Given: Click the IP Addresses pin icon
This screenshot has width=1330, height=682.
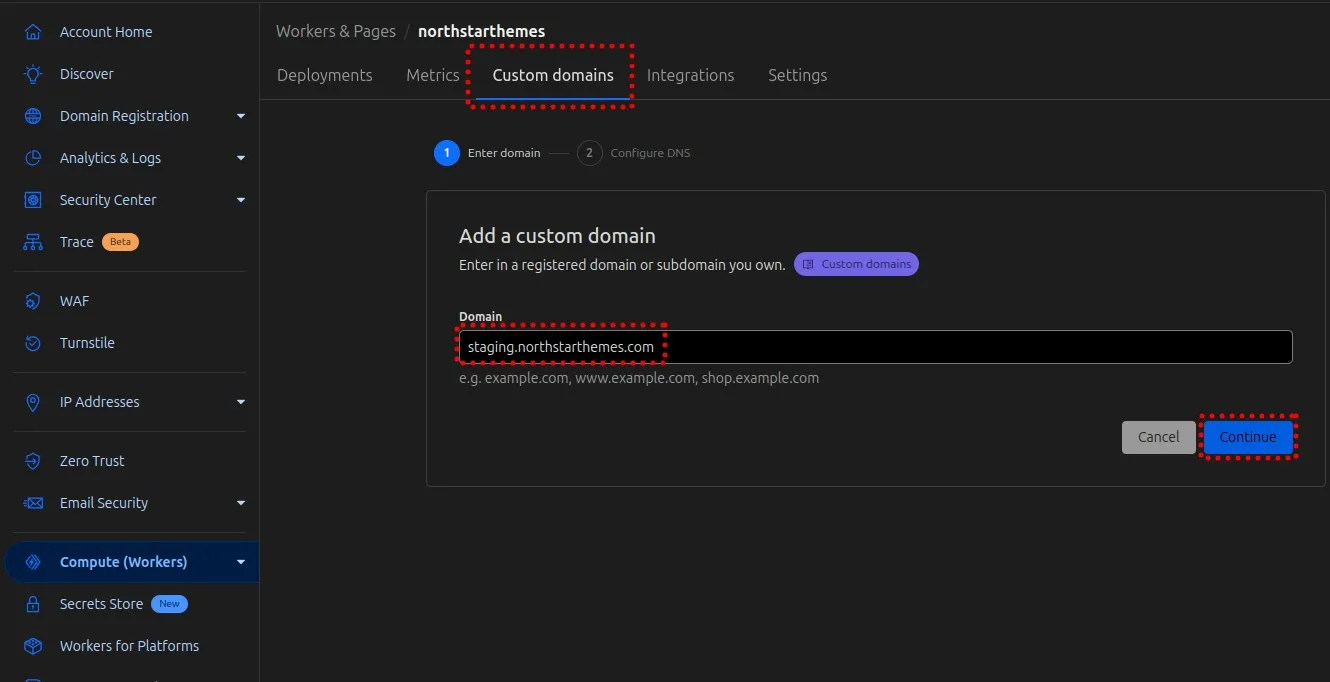Looking at the screenshot, I should coord(33,402).
